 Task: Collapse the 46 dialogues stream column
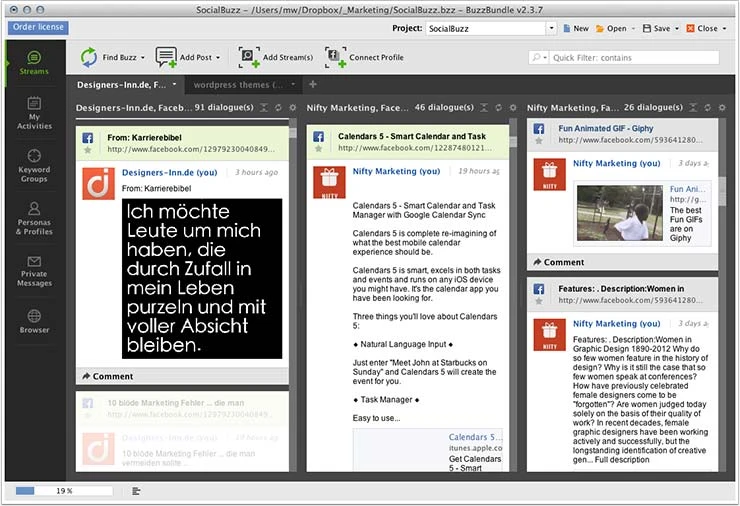pos(484,108)
